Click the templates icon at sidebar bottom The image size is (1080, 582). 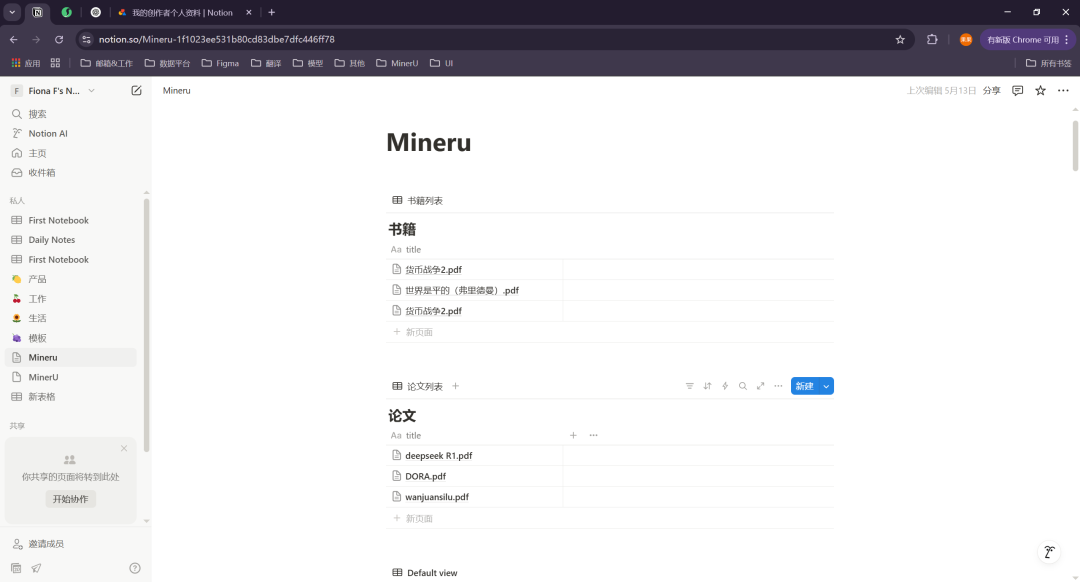click(x=16, y=568)
